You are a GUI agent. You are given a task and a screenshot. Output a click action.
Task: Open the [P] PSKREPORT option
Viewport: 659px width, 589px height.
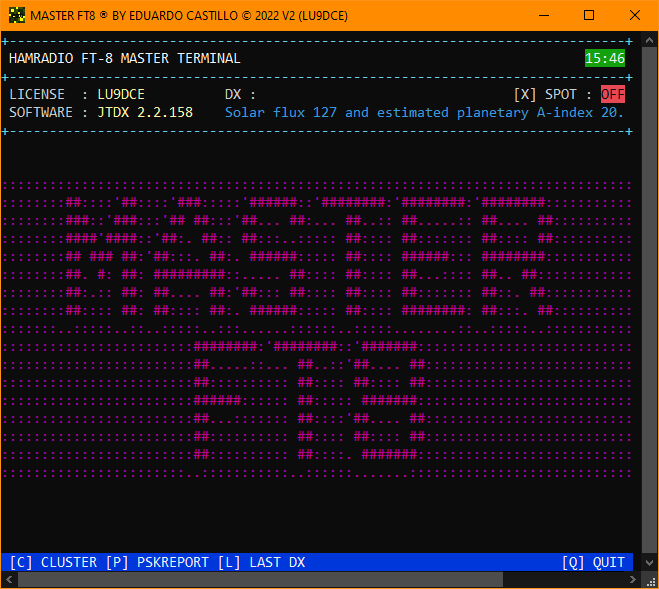(x=157, y=562)
